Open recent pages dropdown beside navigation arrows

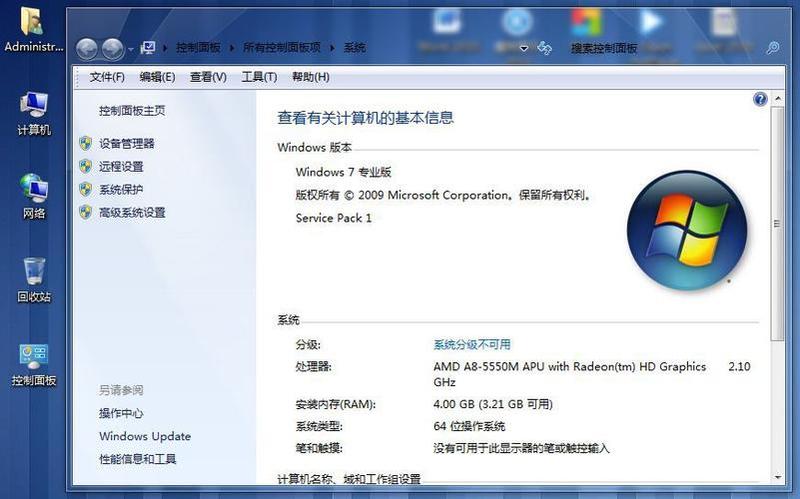click(x=131, y=49)
